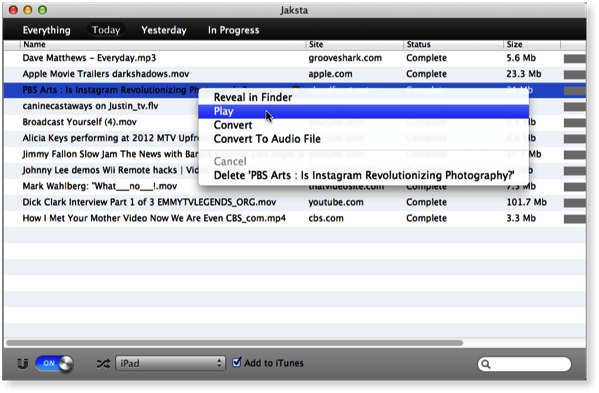
Task: Switch to the Yesterday tab
Action: point(164,30)
